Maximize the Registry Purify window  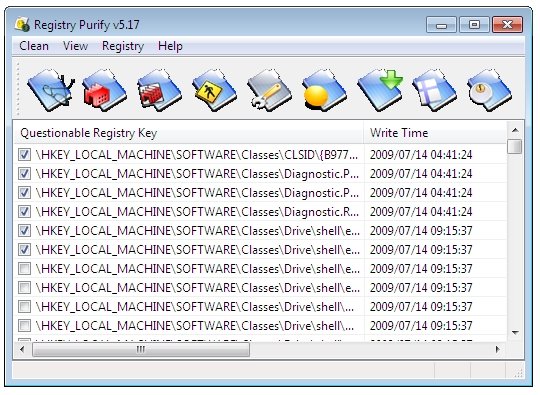point(474,25)
